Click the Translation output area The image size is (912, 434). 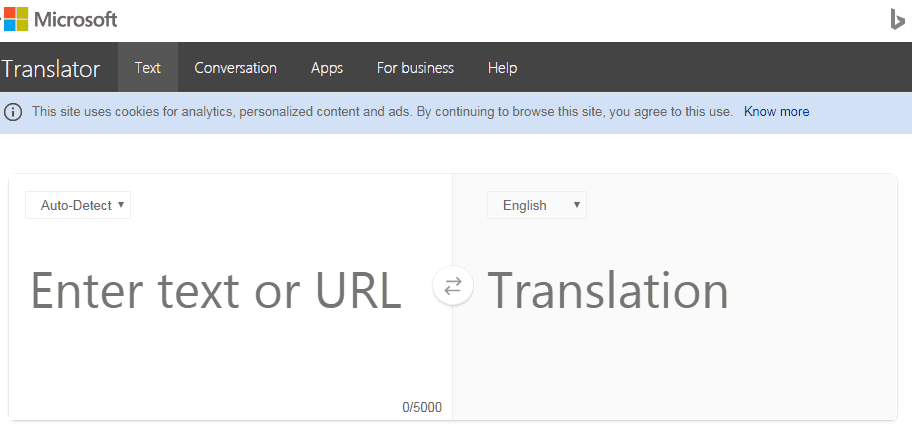[x=675, y=297]
